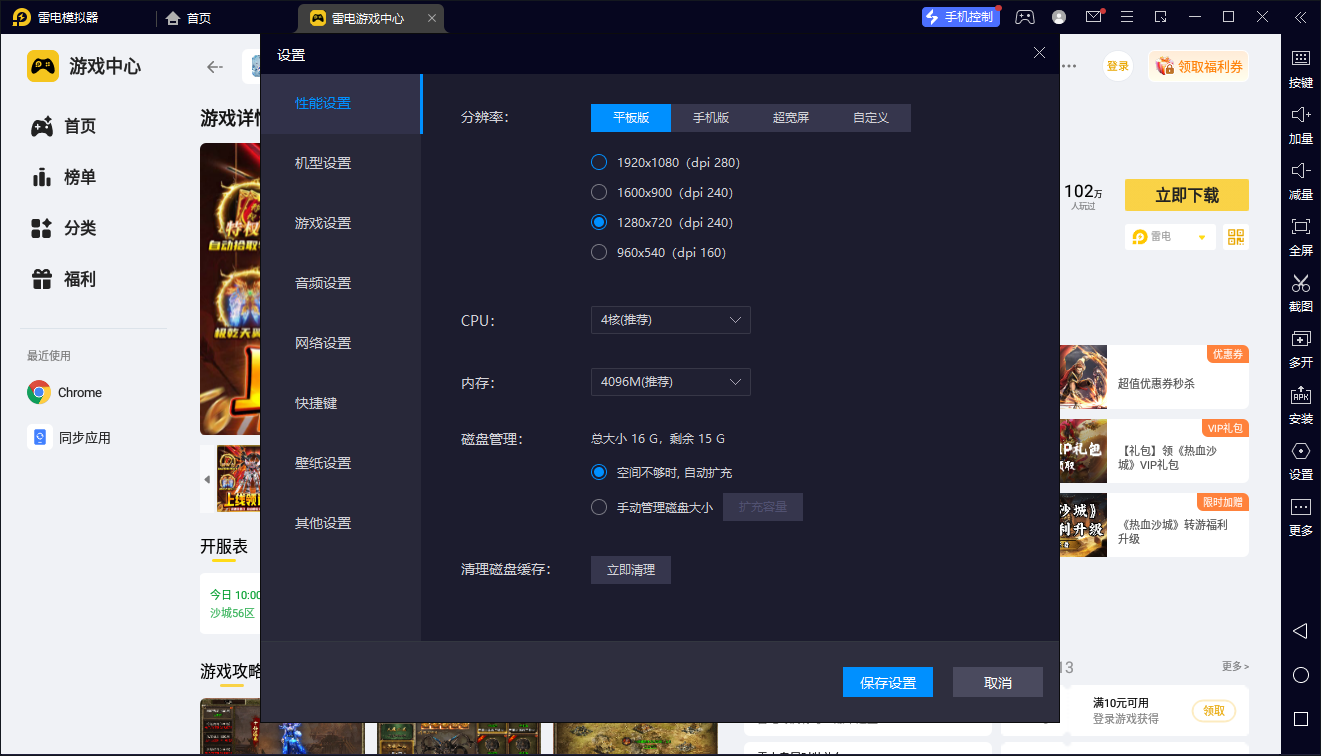Image resolution: width=1321 pixels, height=756 pixels.
Task: Open the 按键 keyboard mapping tool
Action: point(1300,68)
